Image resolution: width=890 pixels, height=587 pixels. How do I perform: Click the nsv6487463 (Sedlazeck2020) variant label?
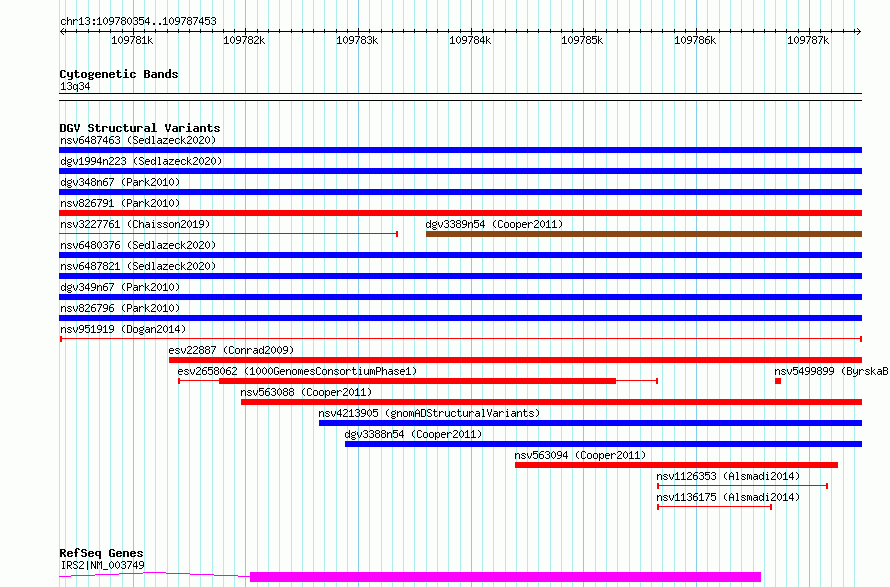(138, 140)
